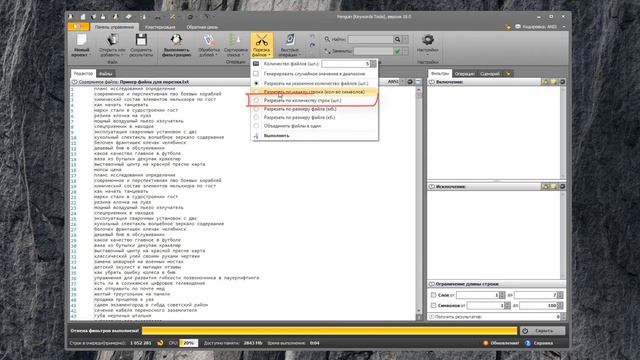Screen dimensions: 640x360
Task: Click the Открыть или добавить icon
Action: point(112,40)
